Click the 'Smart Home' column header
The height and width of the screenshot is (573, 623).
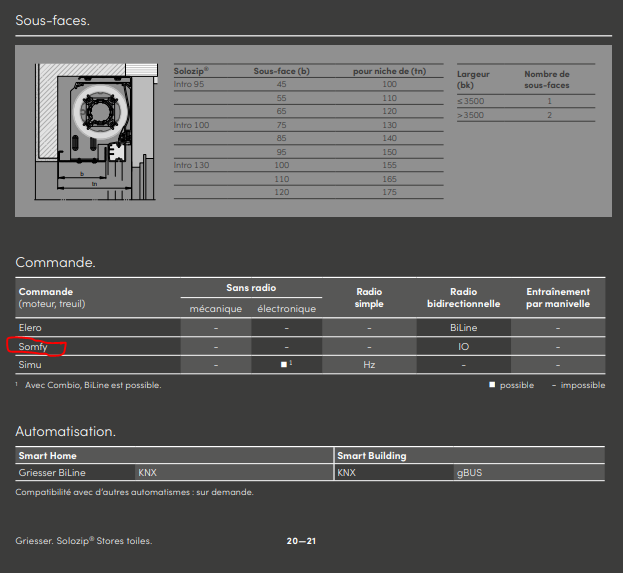pyautogui.click(x=47, y=456)
